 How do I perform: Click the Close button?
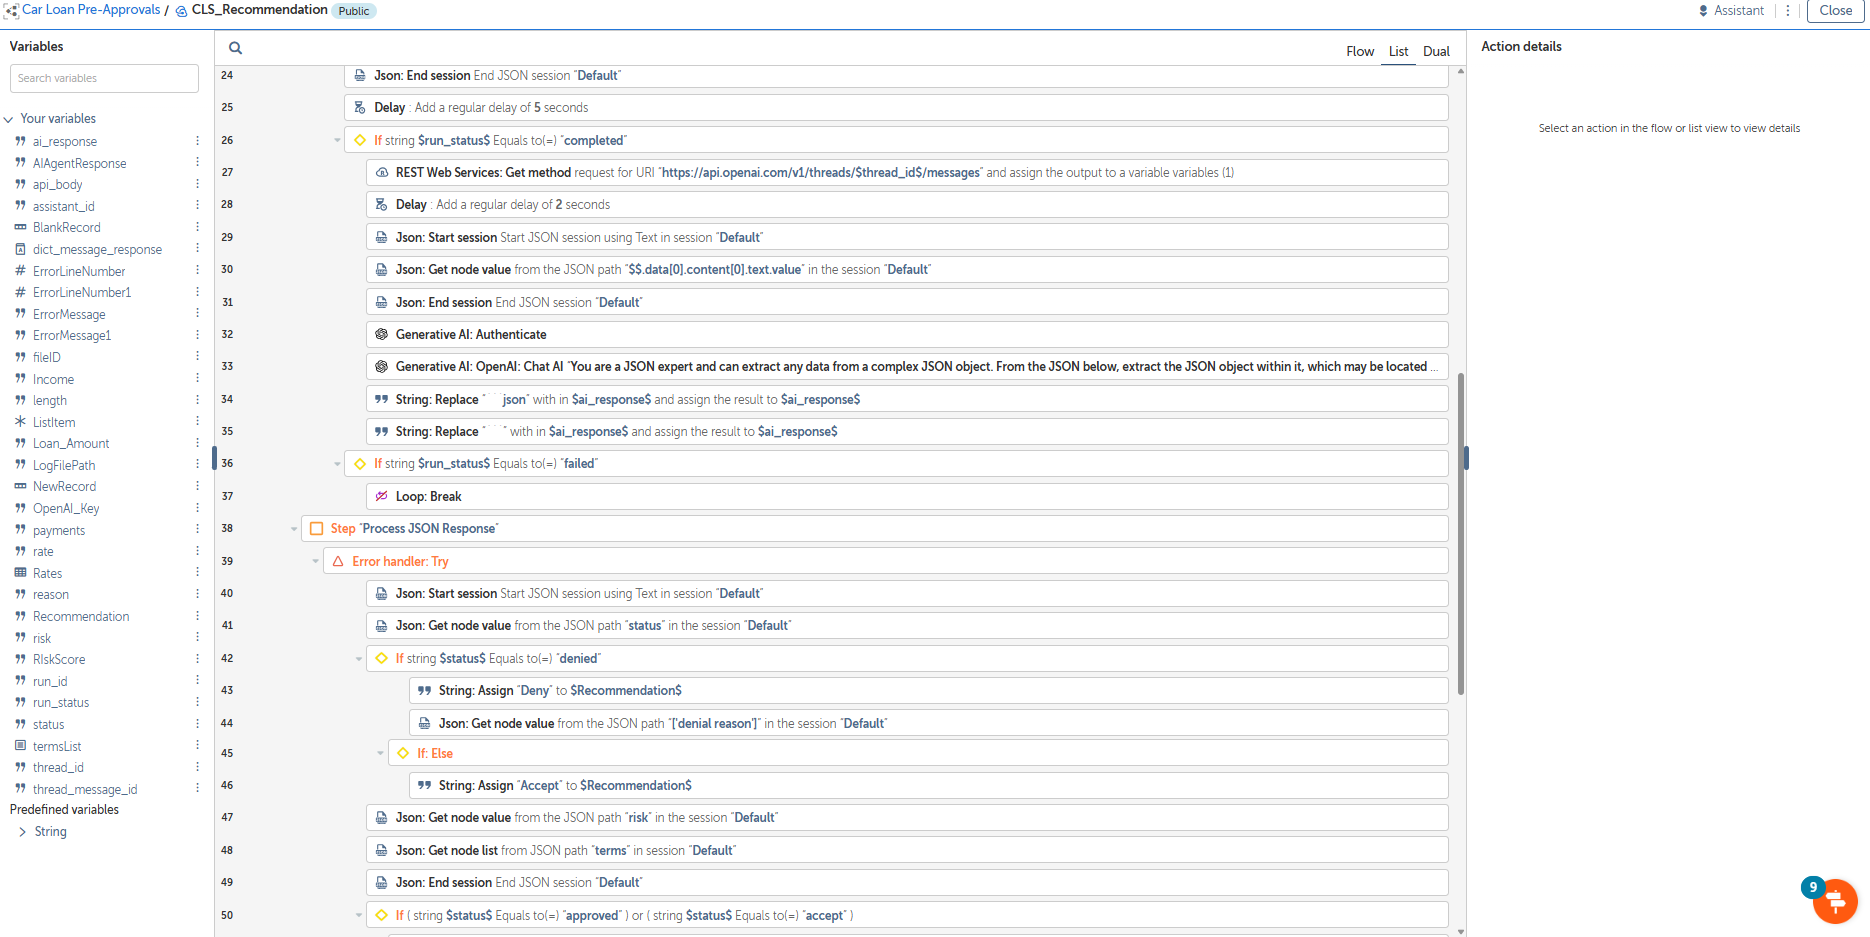tap(1835, 11)
